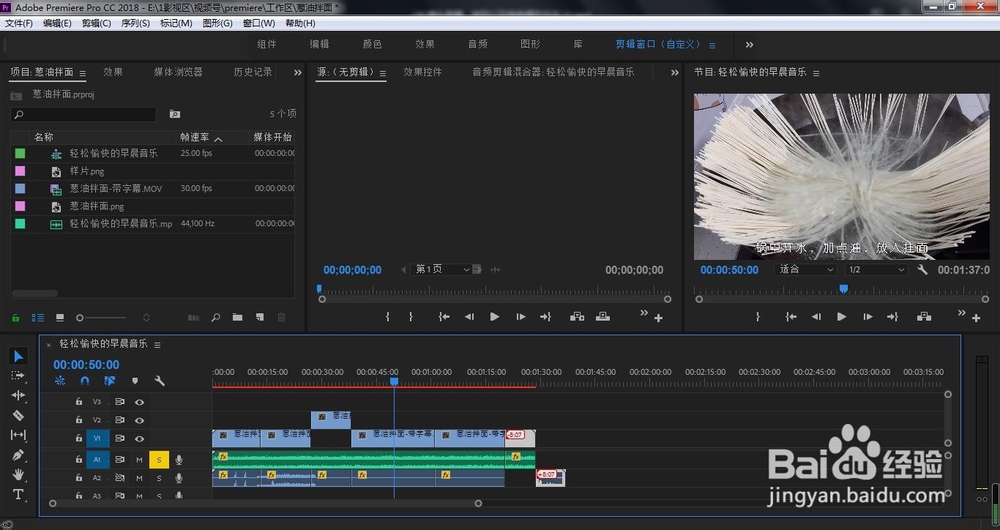Open timeline sequence panel menu

coord(158,345)
